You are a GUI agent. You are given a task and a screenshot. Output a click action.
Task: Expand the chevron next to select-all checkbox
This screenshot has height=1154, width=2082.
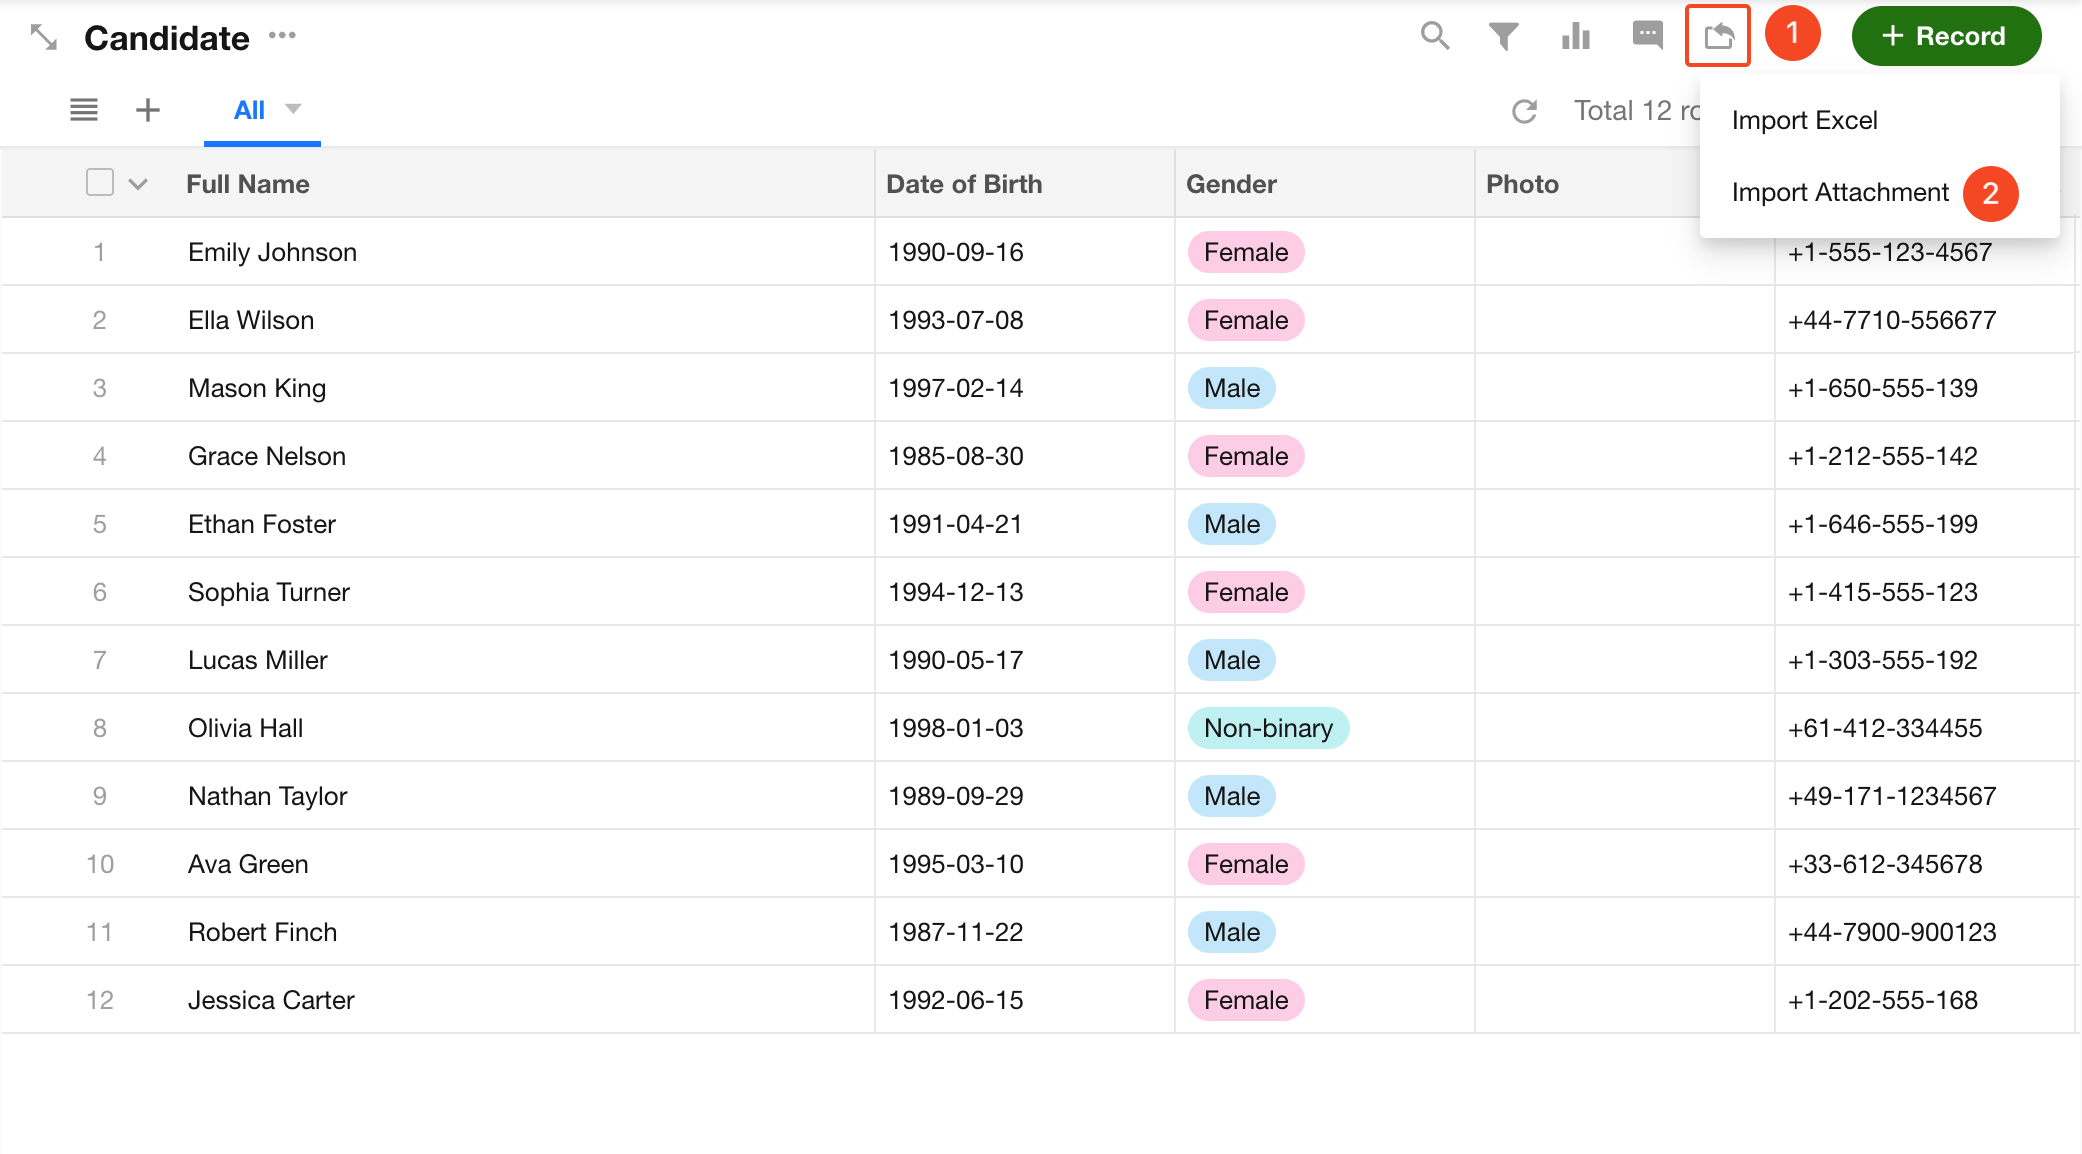138,184
